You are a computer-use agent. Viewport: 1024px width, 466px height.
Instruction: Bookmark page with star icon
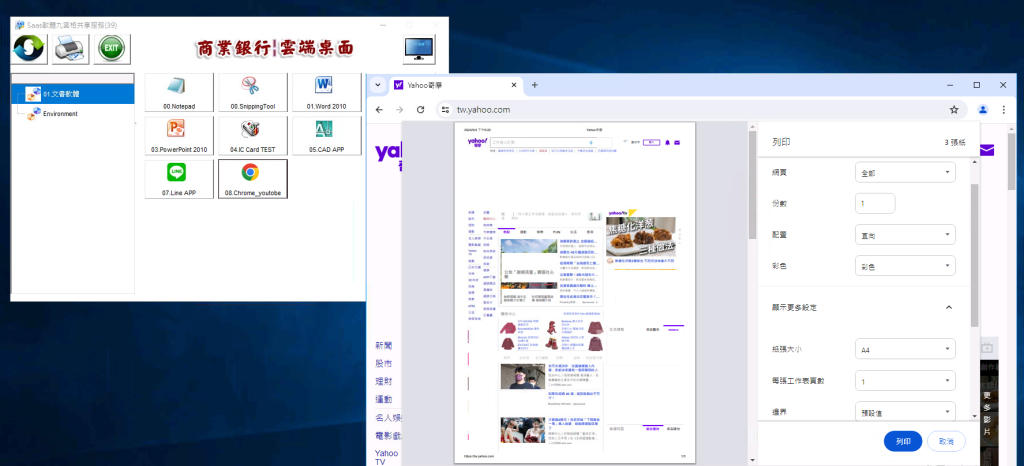tap(954, 110)
